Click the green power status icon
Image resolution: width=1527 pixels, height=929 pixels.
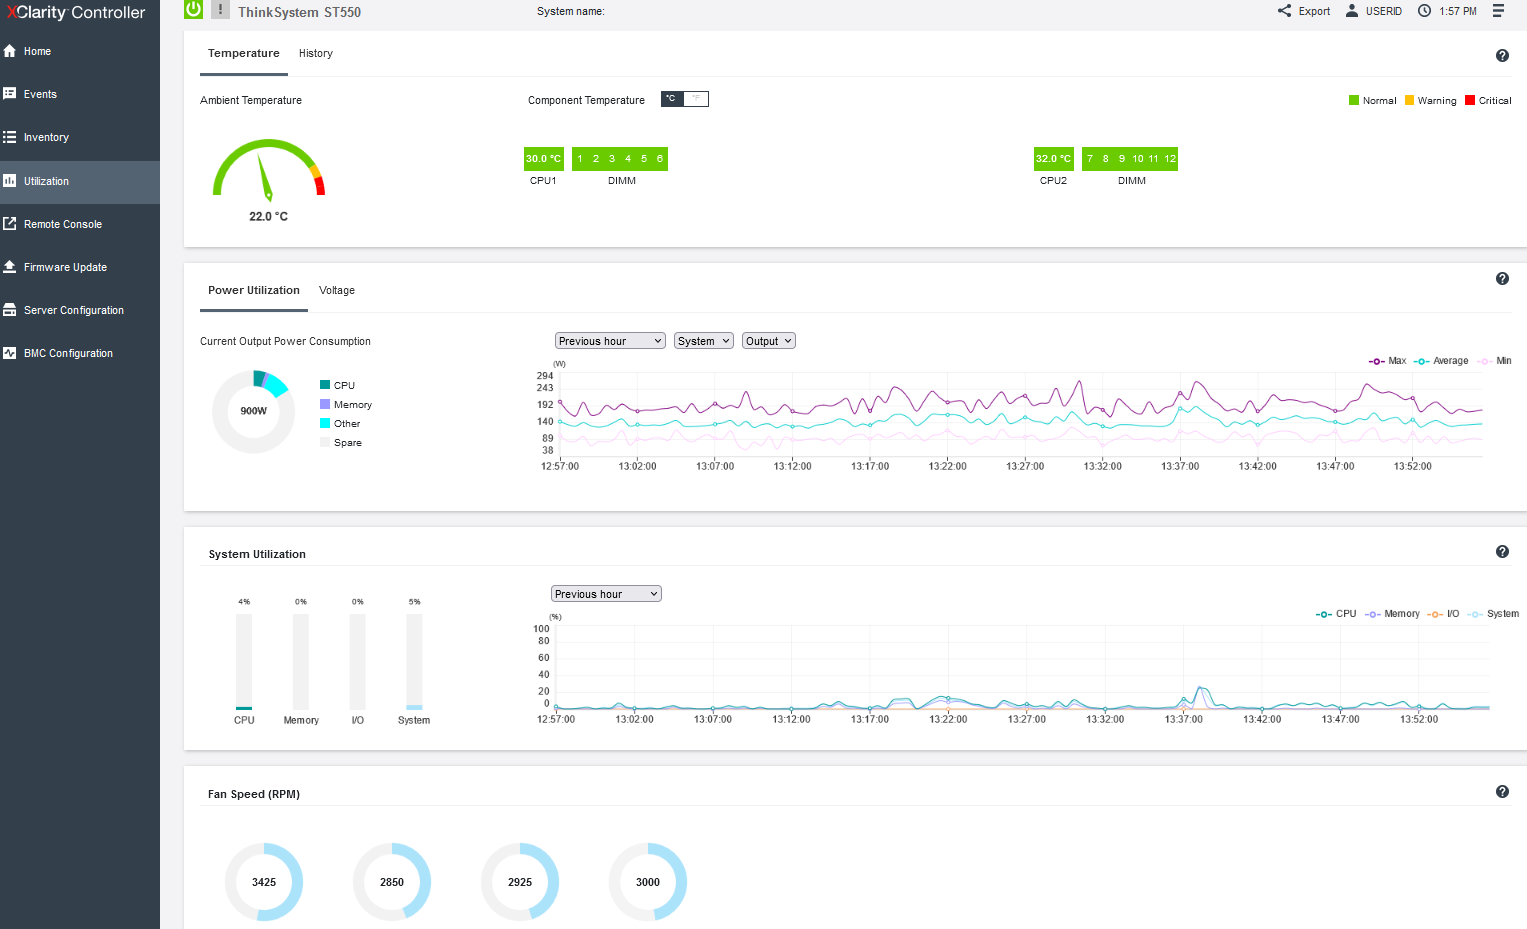pyautogui.click(x=194, y=9)
